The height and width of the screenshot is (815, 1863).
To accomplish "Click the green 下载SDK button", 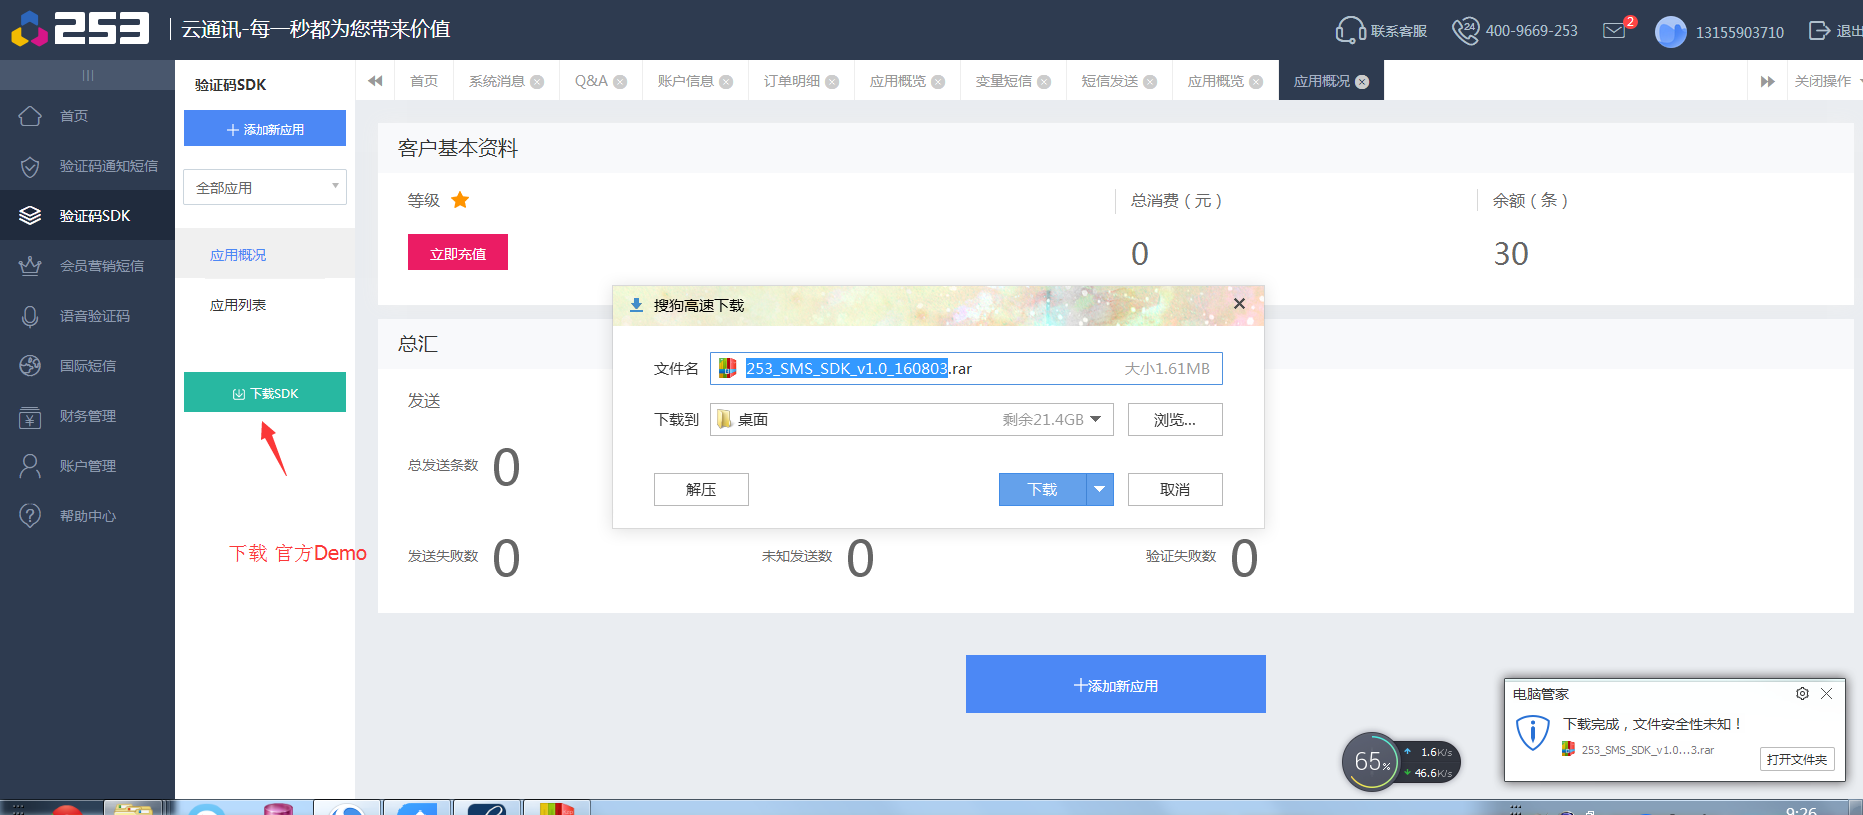I will pyautogui.click(x=265, y=392).
